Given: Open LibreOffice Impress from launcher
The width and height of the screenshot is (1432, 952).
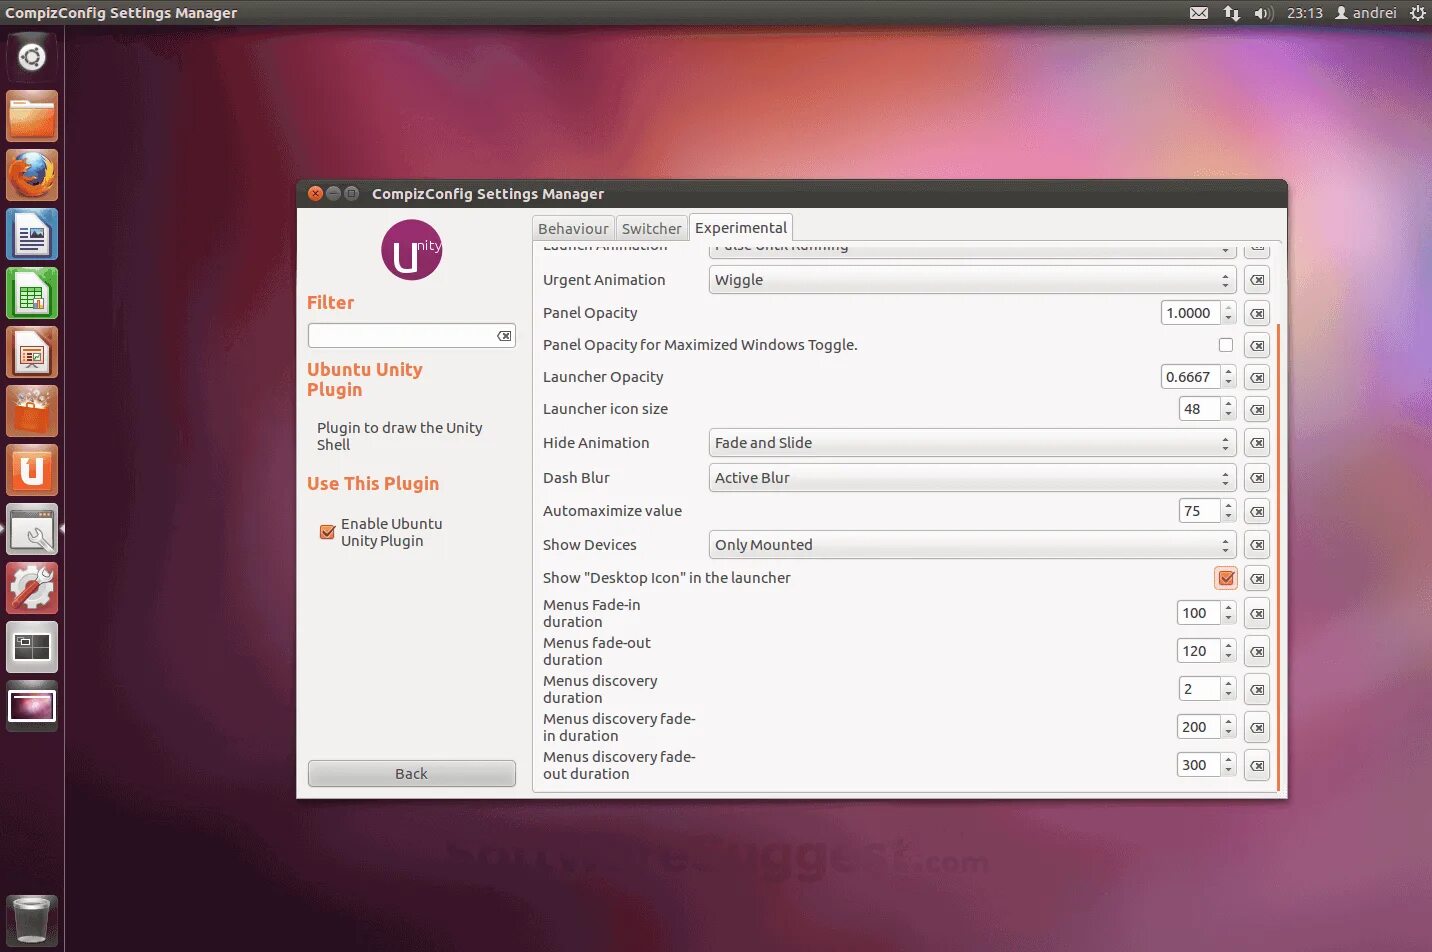Looking at the screenshot, I should pyautogui.click(x=32, y=353).
